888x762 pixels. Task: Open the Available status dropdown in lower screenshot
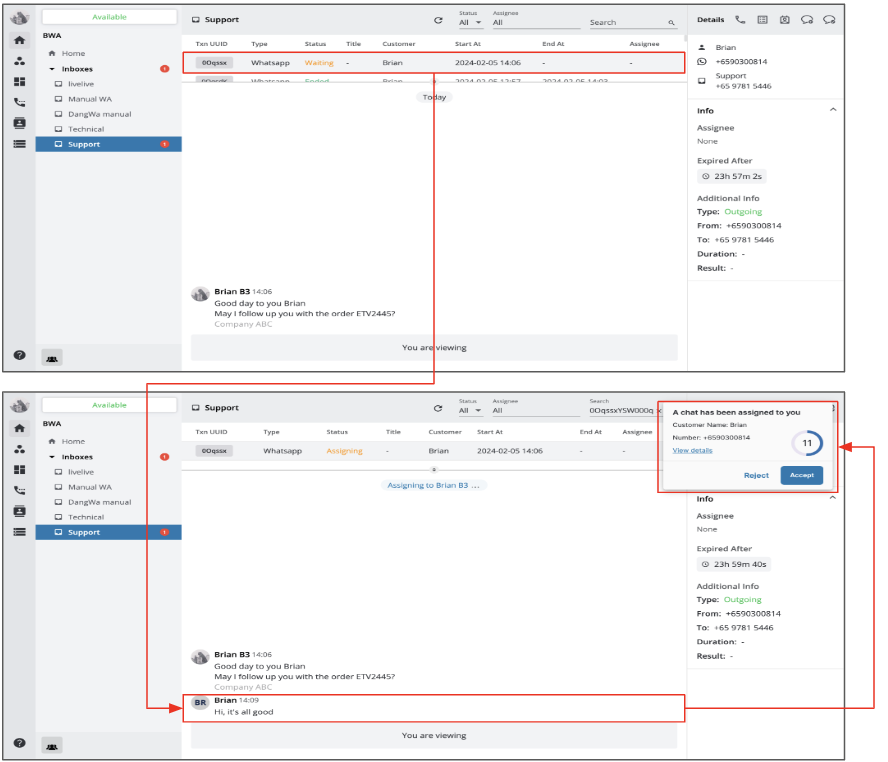(109, 405)
